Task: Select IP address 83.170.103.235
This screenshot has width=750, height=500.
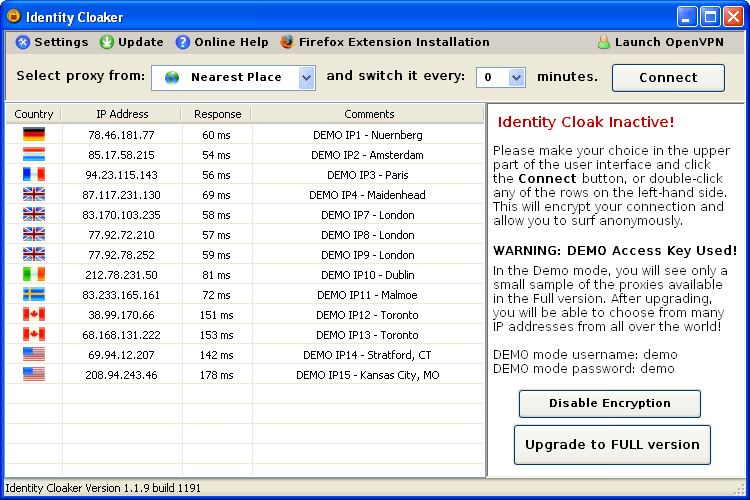Action: [x=121, y=215]
